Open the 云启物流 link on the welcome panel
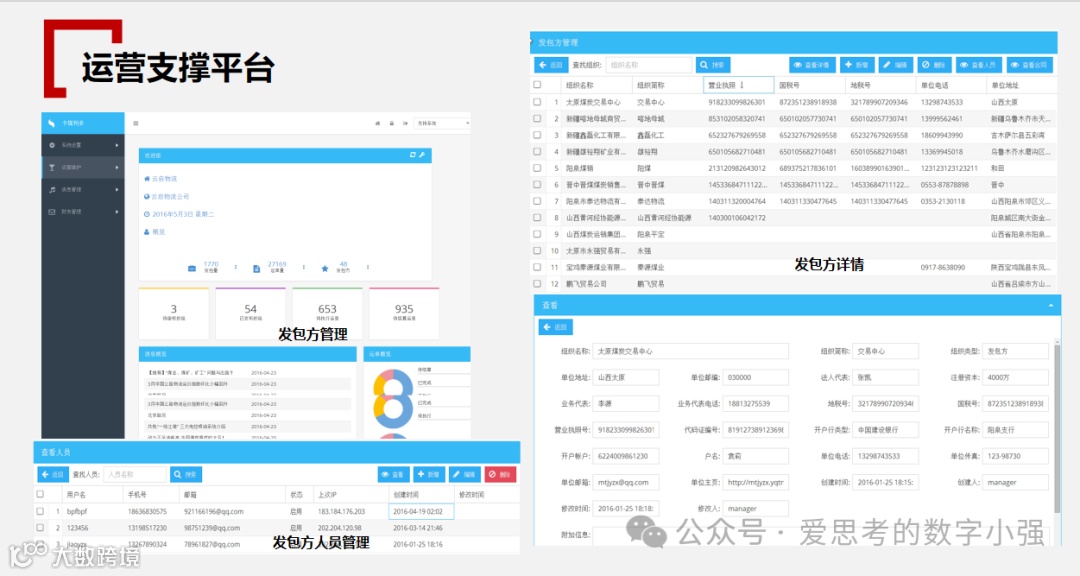1080x576 pixels. tap(162, 179)
